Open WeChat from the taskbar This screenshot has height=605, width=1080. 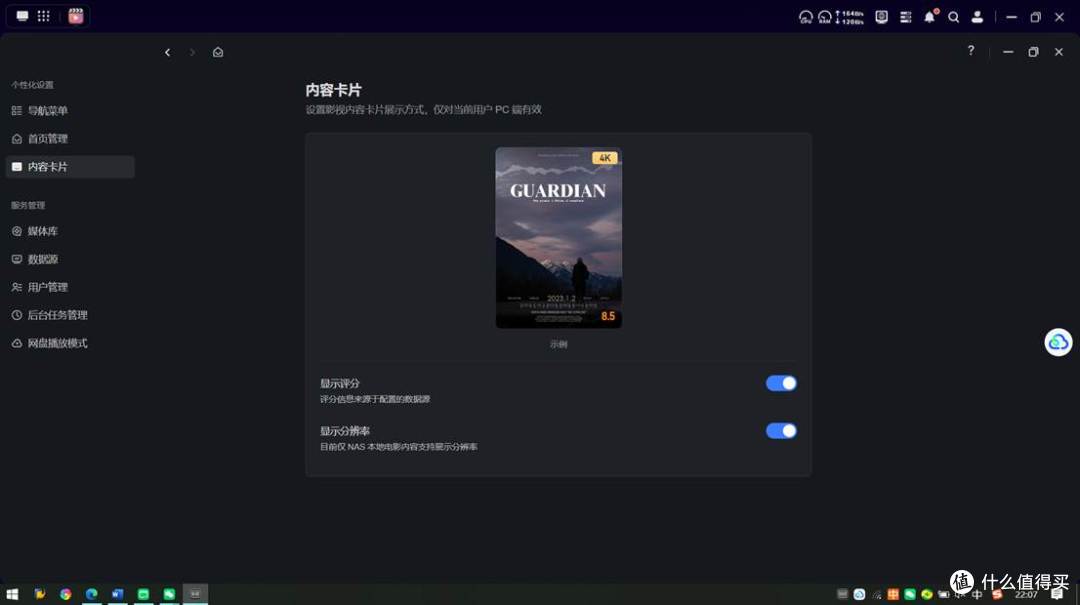point(169,594)
